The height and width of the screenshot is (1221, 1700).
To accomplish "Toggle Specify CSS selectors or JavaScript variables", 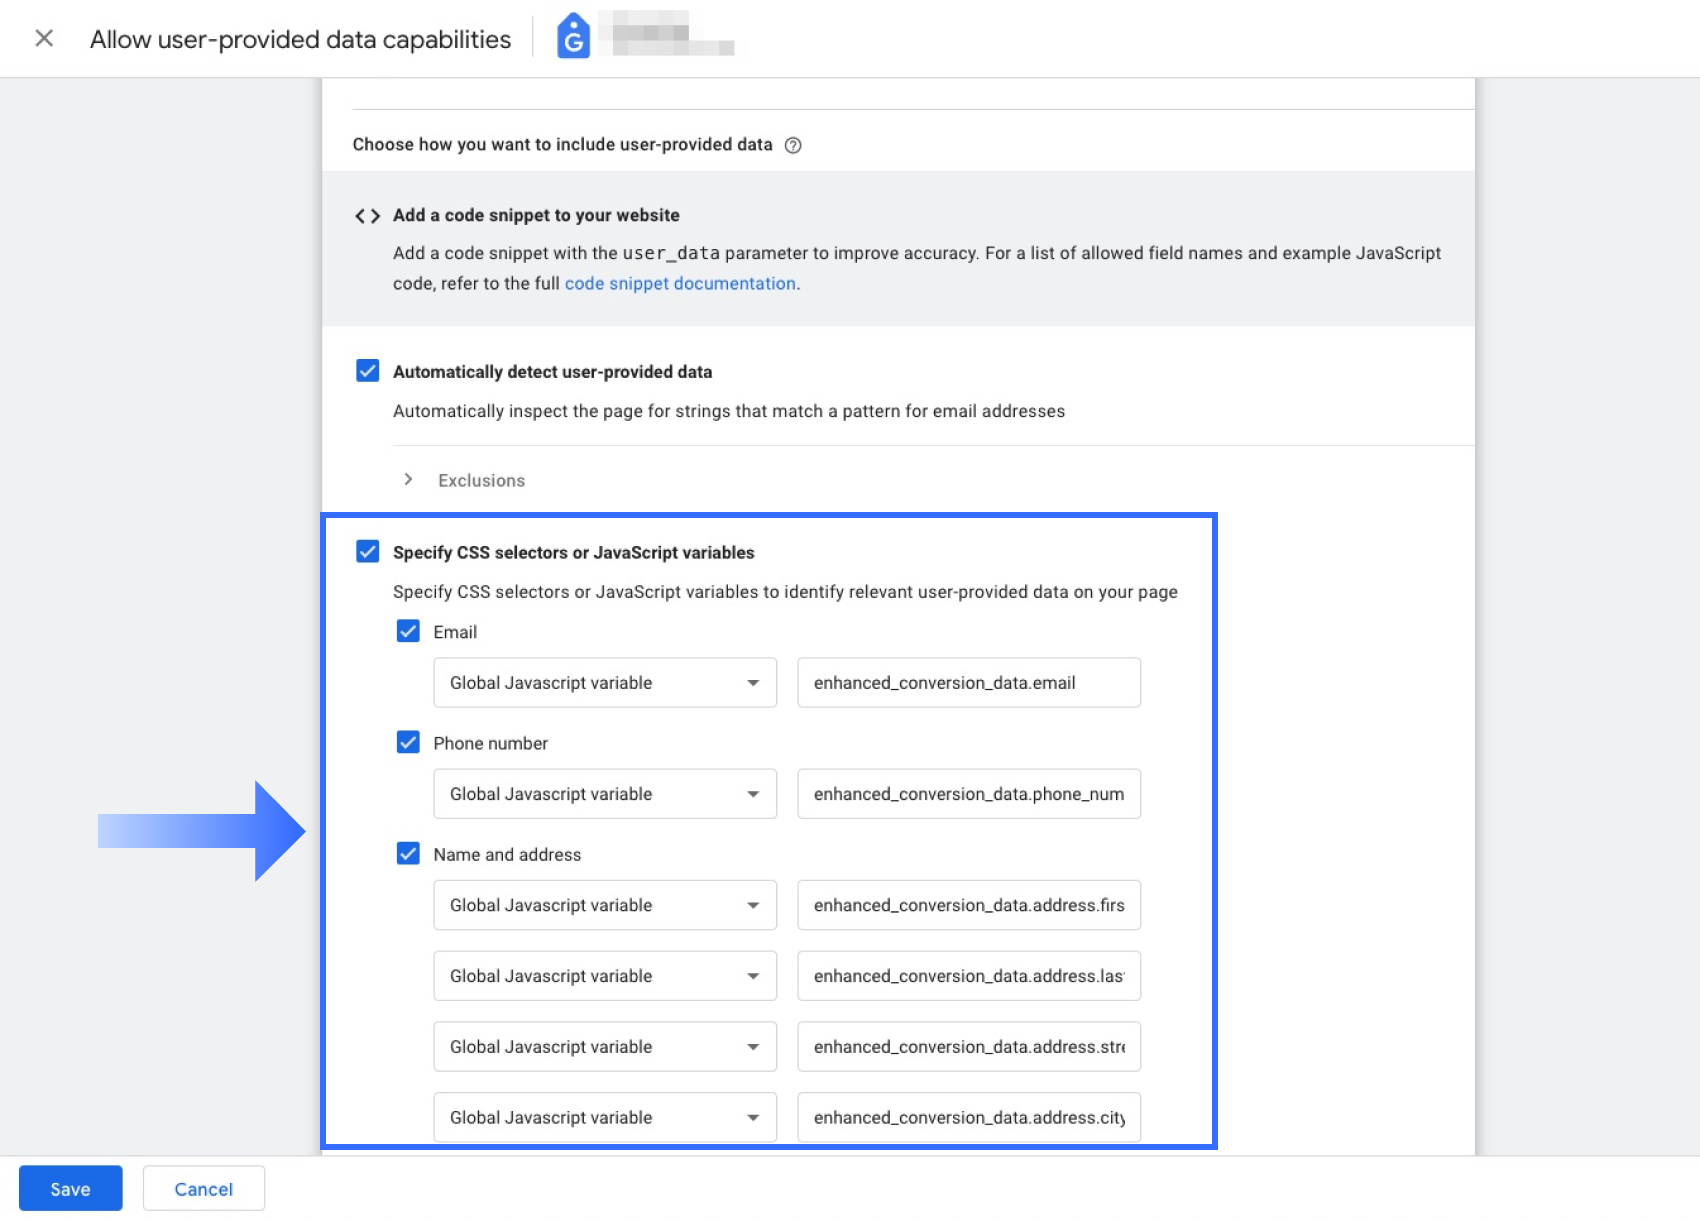I will tap(368, 552).
